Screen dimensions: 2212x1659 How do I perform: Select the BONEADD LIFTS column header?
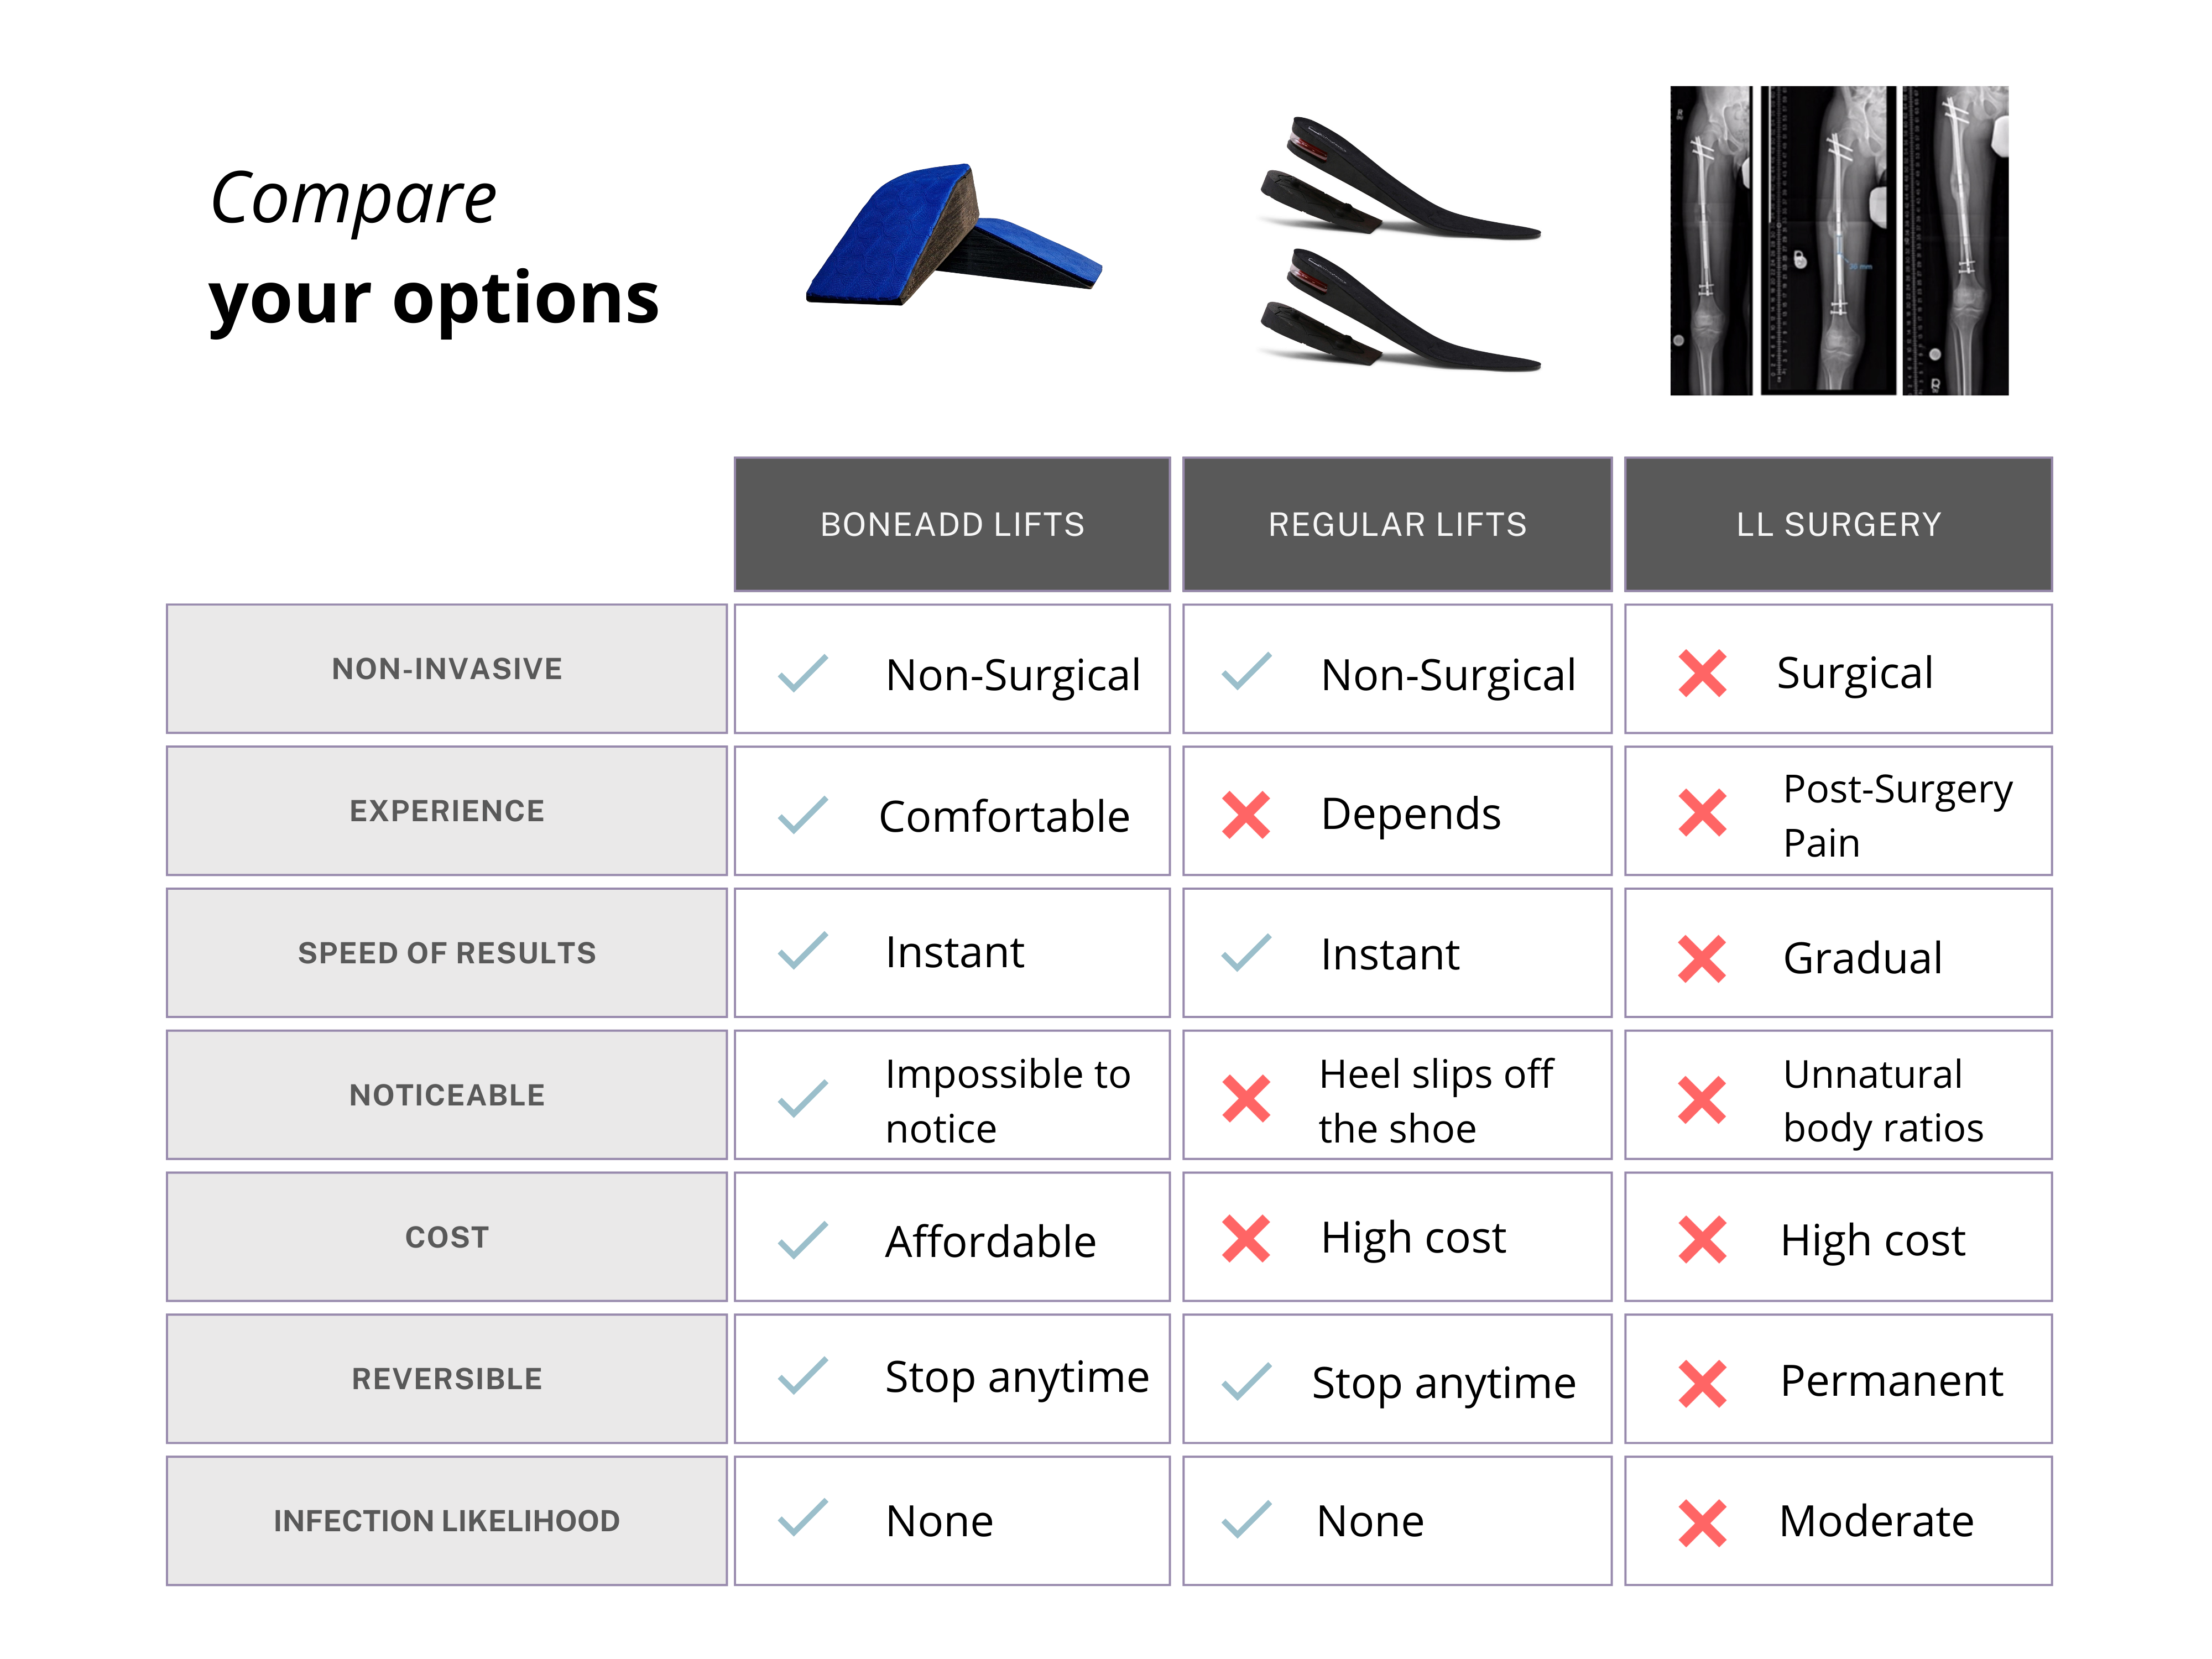952,524
